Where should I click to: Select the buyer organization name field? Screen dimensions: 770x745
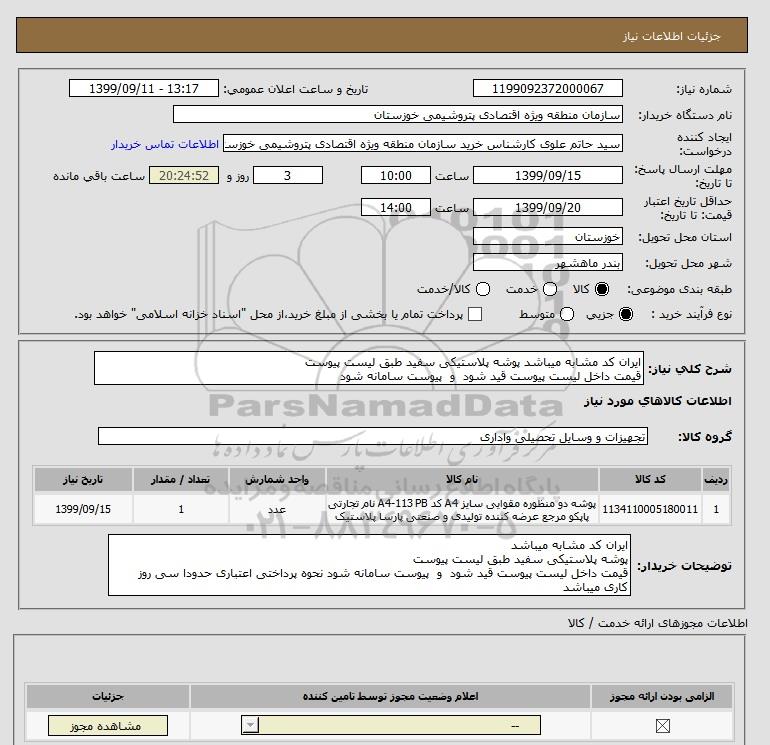point(398,114)
